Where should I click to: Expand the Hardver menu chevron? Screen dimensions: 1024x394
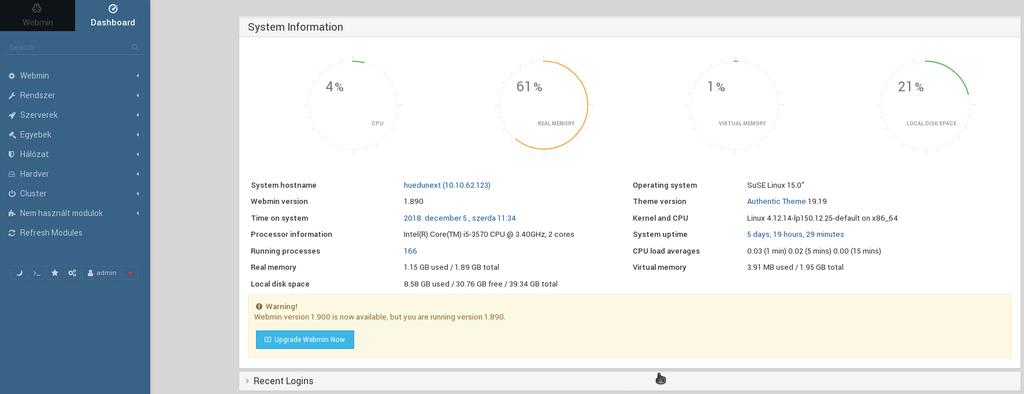coord(138,174)
